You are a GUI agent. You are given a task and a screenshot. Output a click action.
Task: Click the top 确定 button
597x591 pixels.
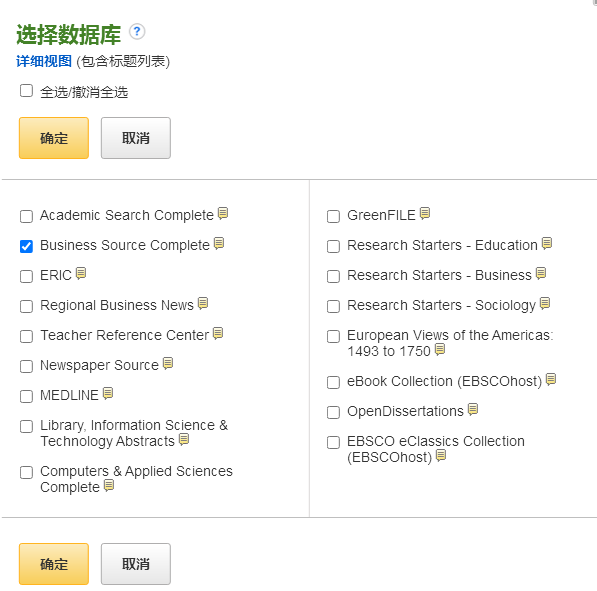coord(54,138)
